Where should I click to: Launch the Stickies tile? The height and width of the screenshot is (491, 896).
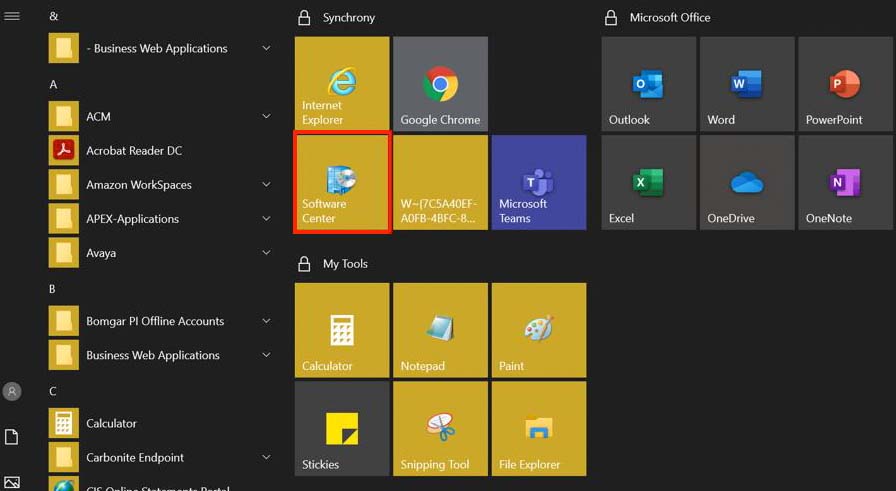pos(342,428)
